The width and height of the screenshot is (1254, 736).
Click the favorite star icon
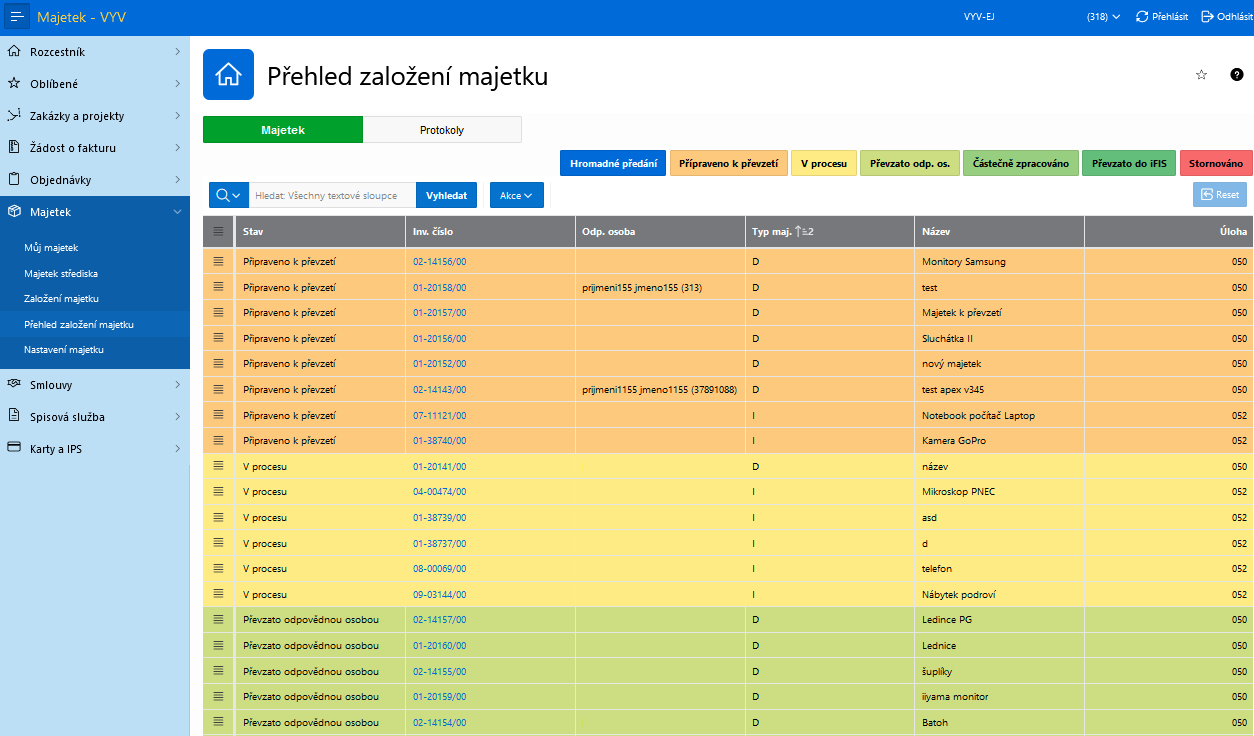click(1201, 75)
